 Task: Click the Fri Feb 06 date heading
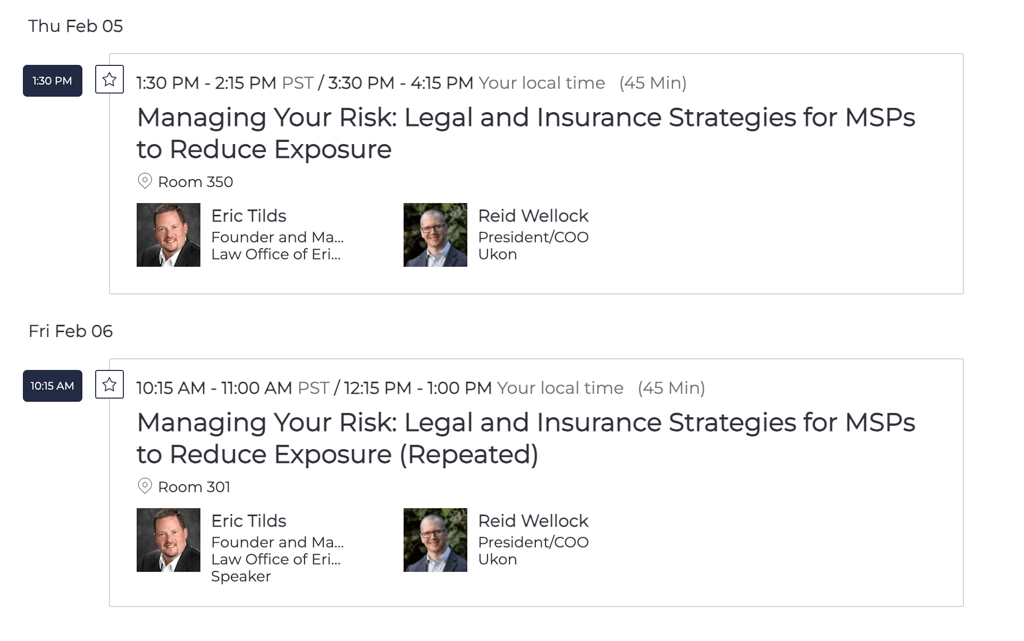pos(70,331)
